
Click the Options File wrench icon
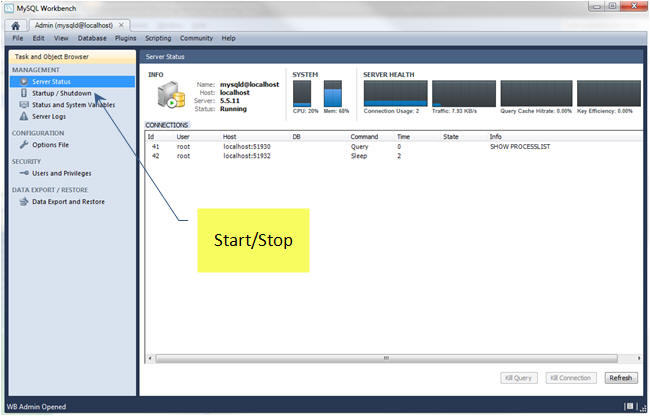pyautogui.click(x=24, y=145)
